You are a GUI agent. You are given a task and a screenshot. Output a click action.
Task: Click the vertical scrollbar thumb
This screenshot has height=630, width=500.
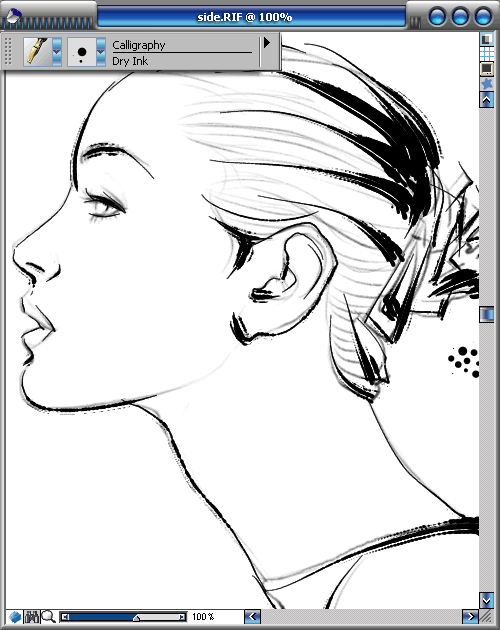486,314
